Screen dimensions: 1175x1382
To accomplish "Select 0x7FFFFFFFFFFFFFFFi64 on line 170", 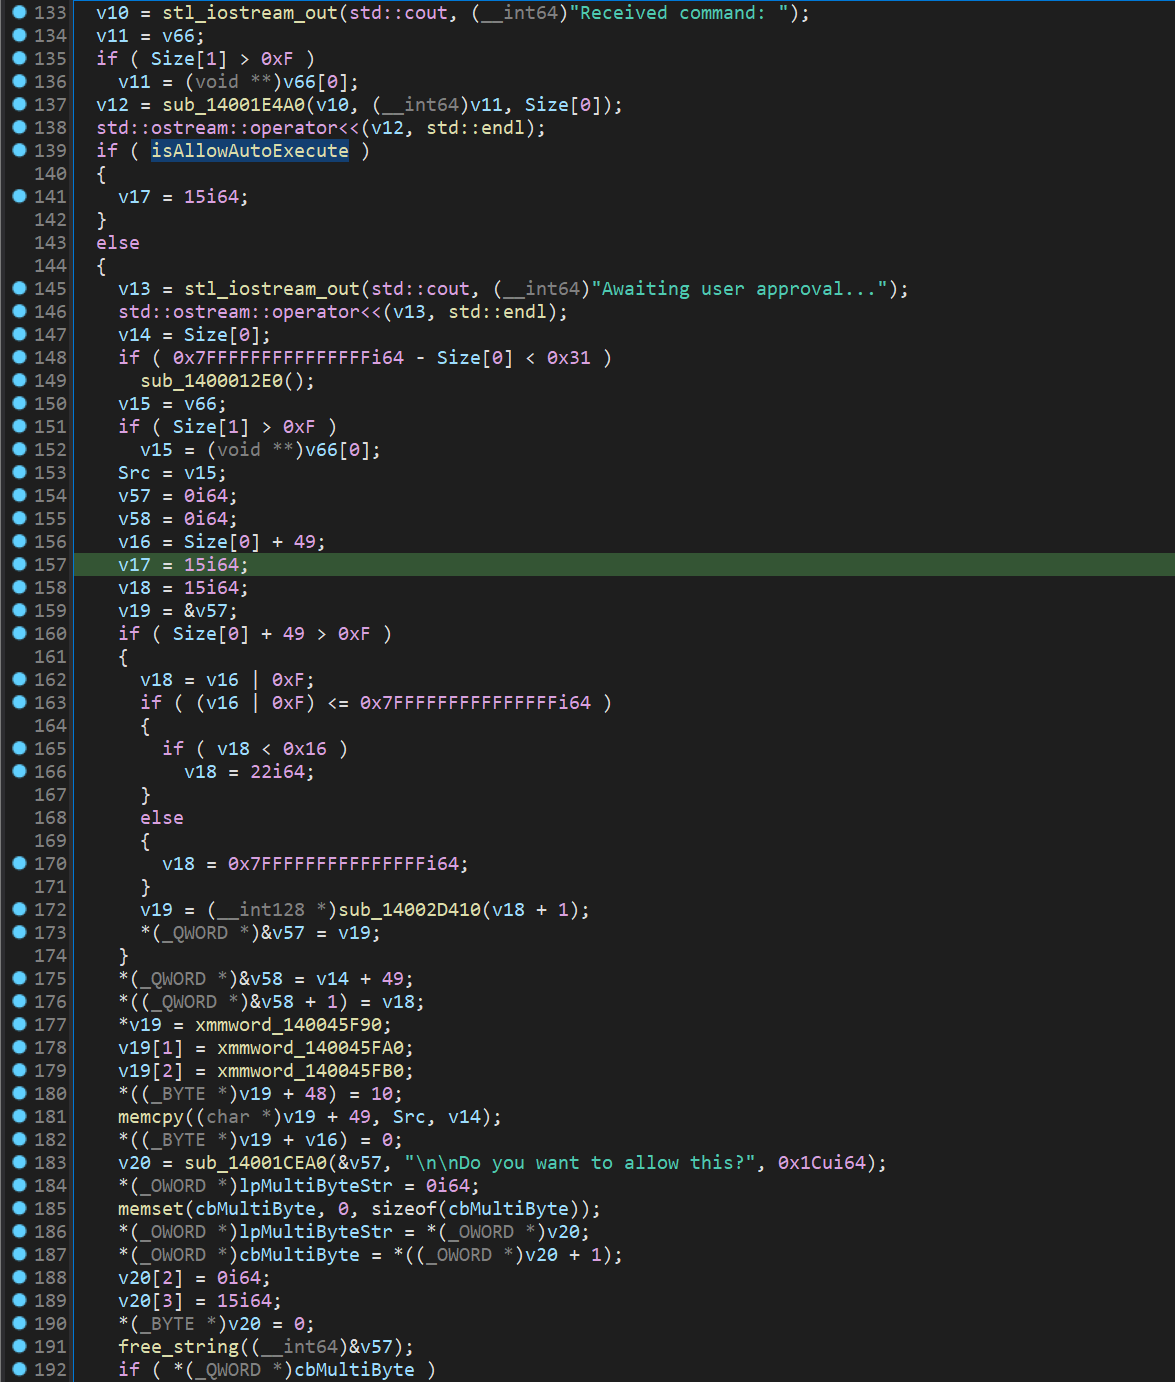I will coord(343,863).
